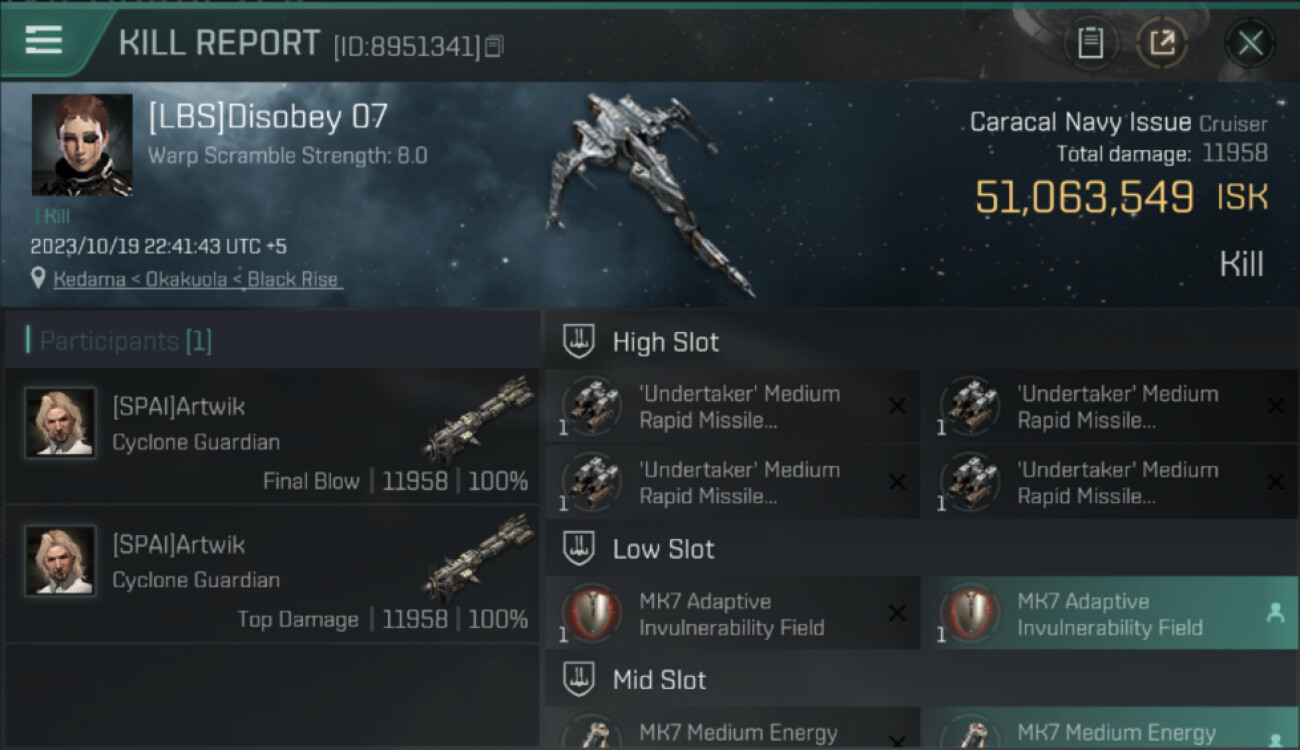Open the clipboard report icon
The height and width of the screenshot is (750, 1300).
point(1090,43)
